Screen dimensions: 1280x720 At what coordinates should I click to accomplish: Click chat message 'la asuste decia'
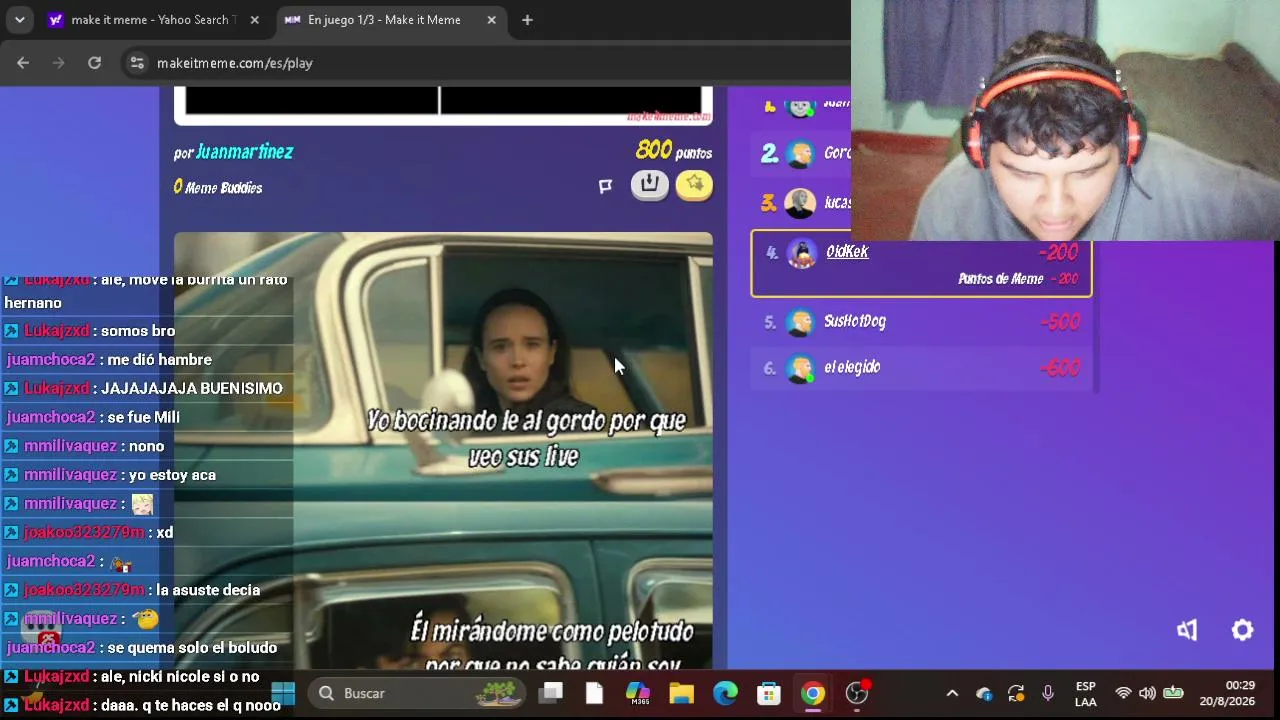pos(209,590)
